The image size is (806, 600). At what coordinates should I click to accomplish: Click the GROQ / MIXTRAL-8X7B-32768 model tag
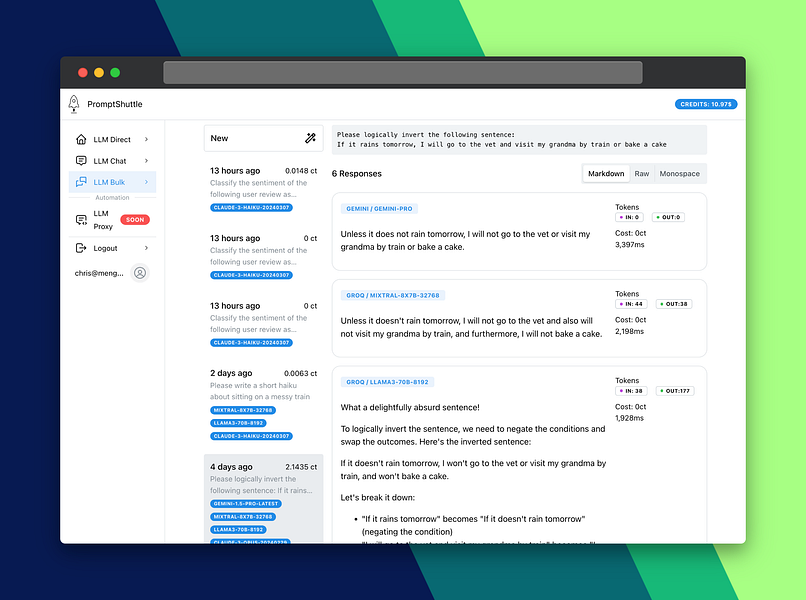coord(393,295)
